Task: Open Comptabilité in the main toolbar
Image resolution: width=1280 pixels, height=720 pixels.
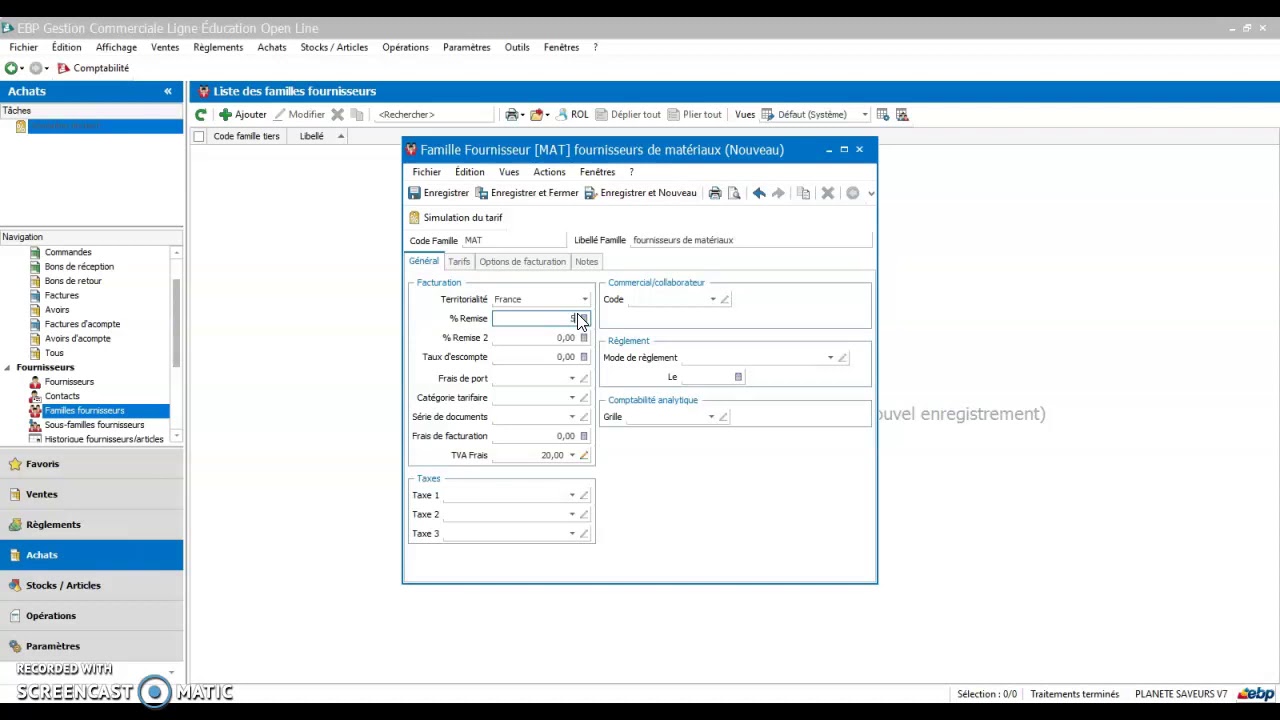Action: pos(93,68)
